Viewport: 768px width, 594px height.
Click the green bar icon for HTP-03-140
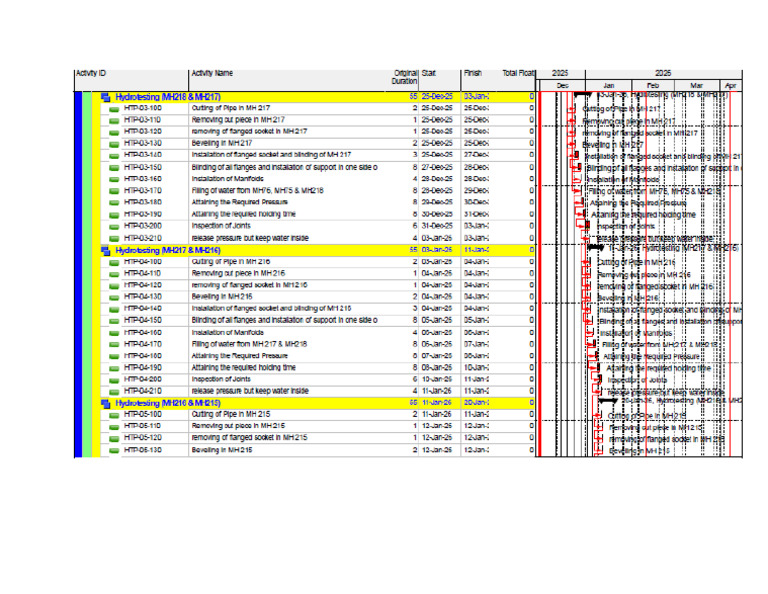click(x=114, y=156)
